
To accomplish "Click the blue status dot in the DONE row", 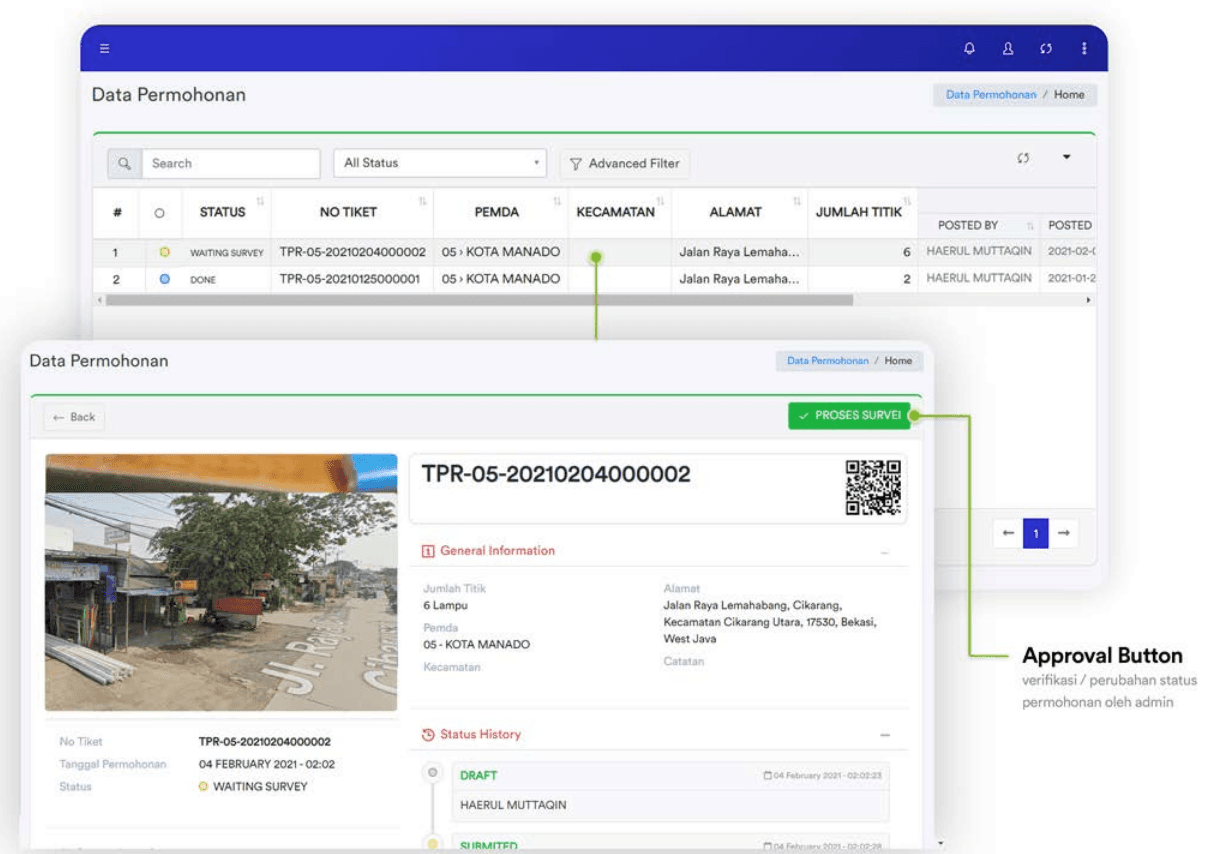I will 165,279.
